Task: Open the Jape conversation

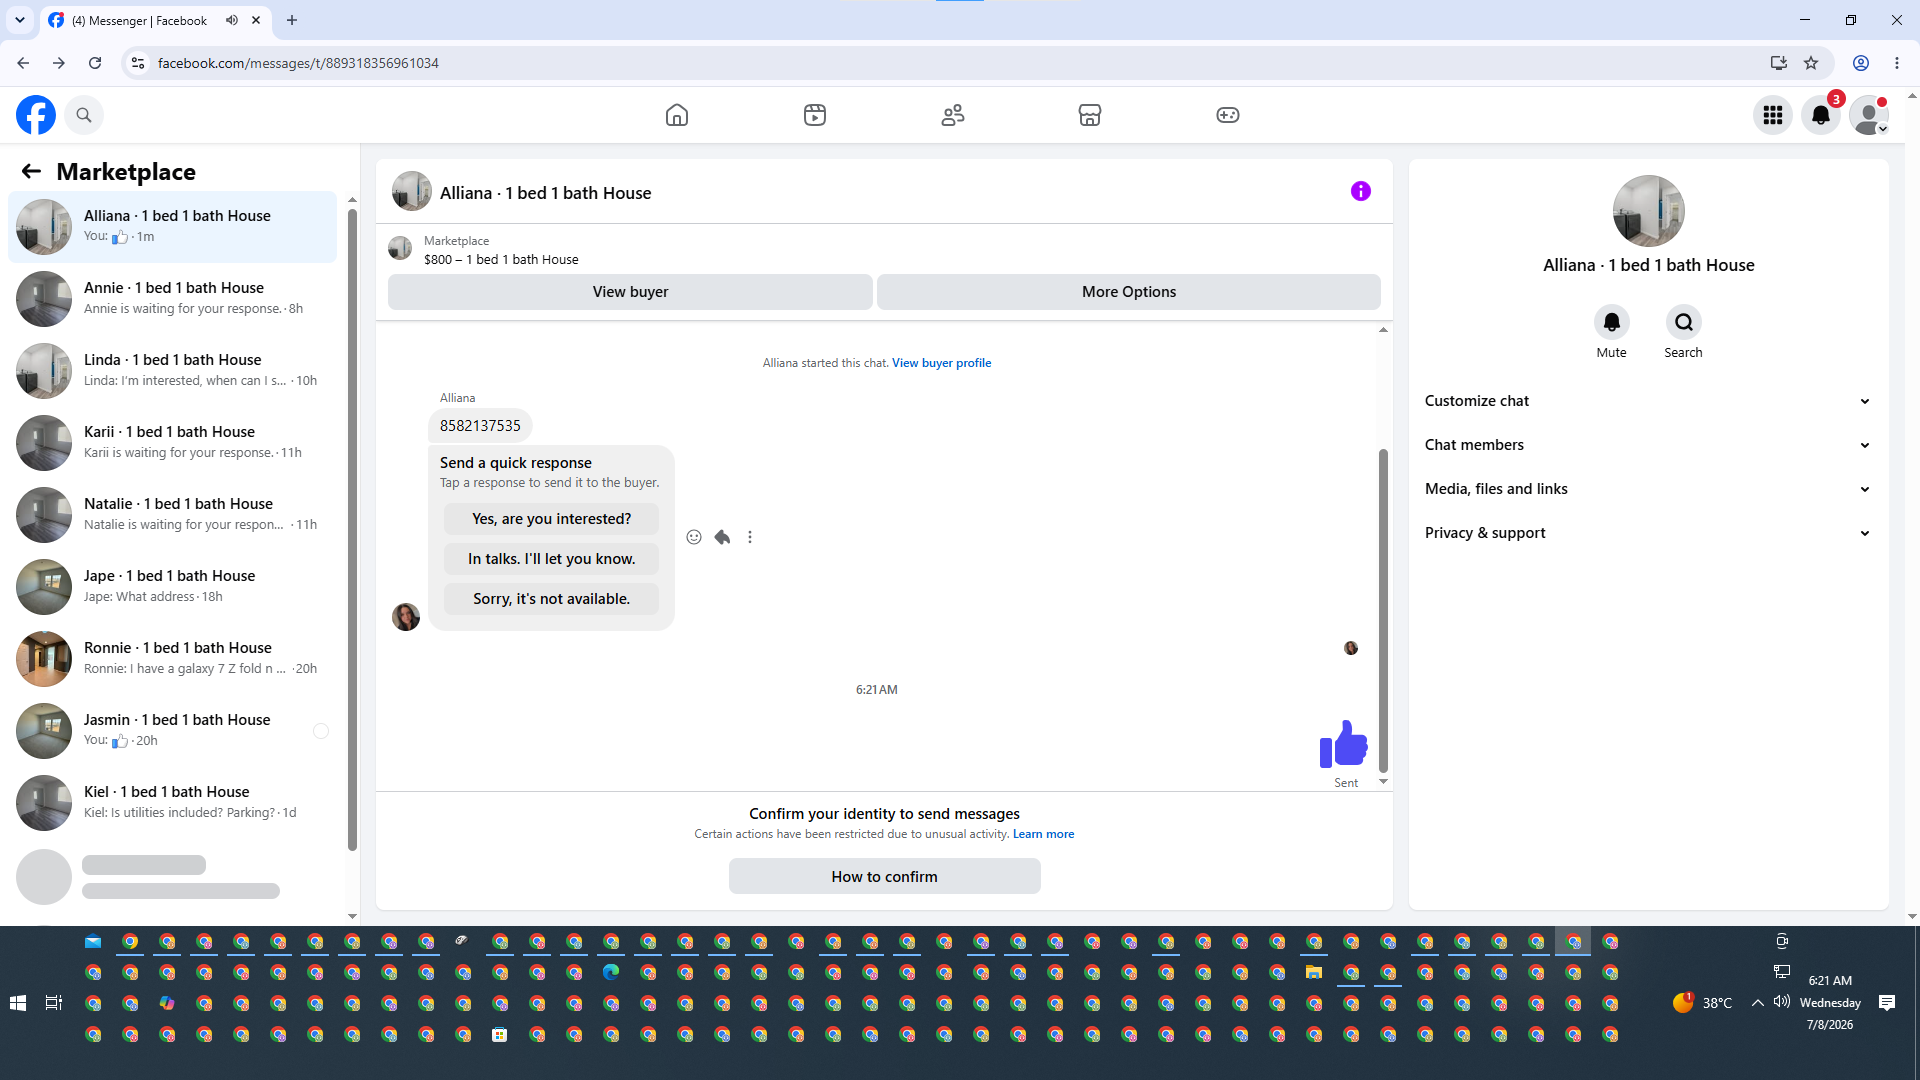Action: coord(173,587)
